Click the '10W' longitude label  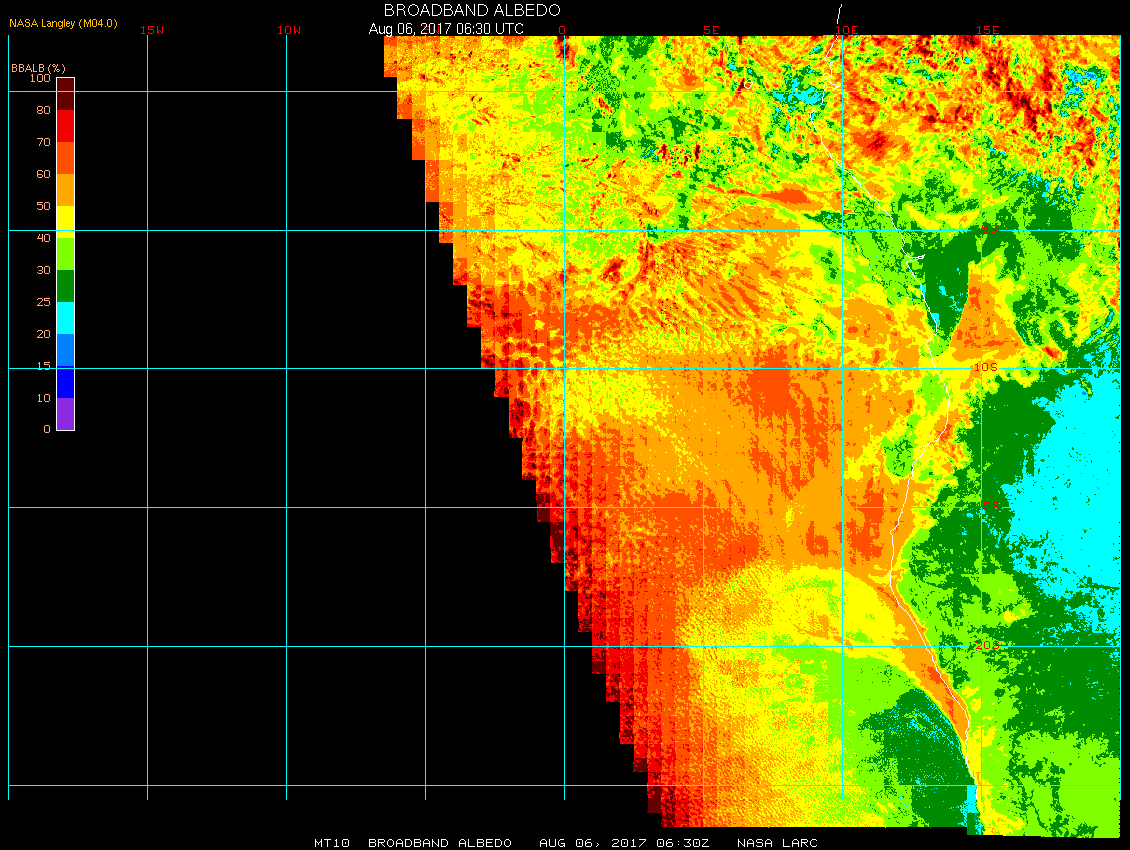(x=289, y=30)
